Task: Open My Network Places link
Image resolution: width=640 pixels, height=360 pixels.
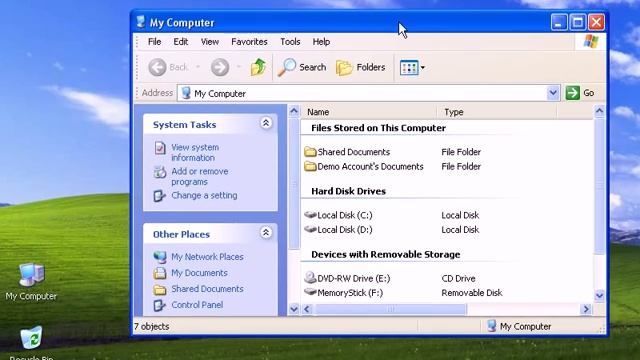Action: (x=207, y=257)
